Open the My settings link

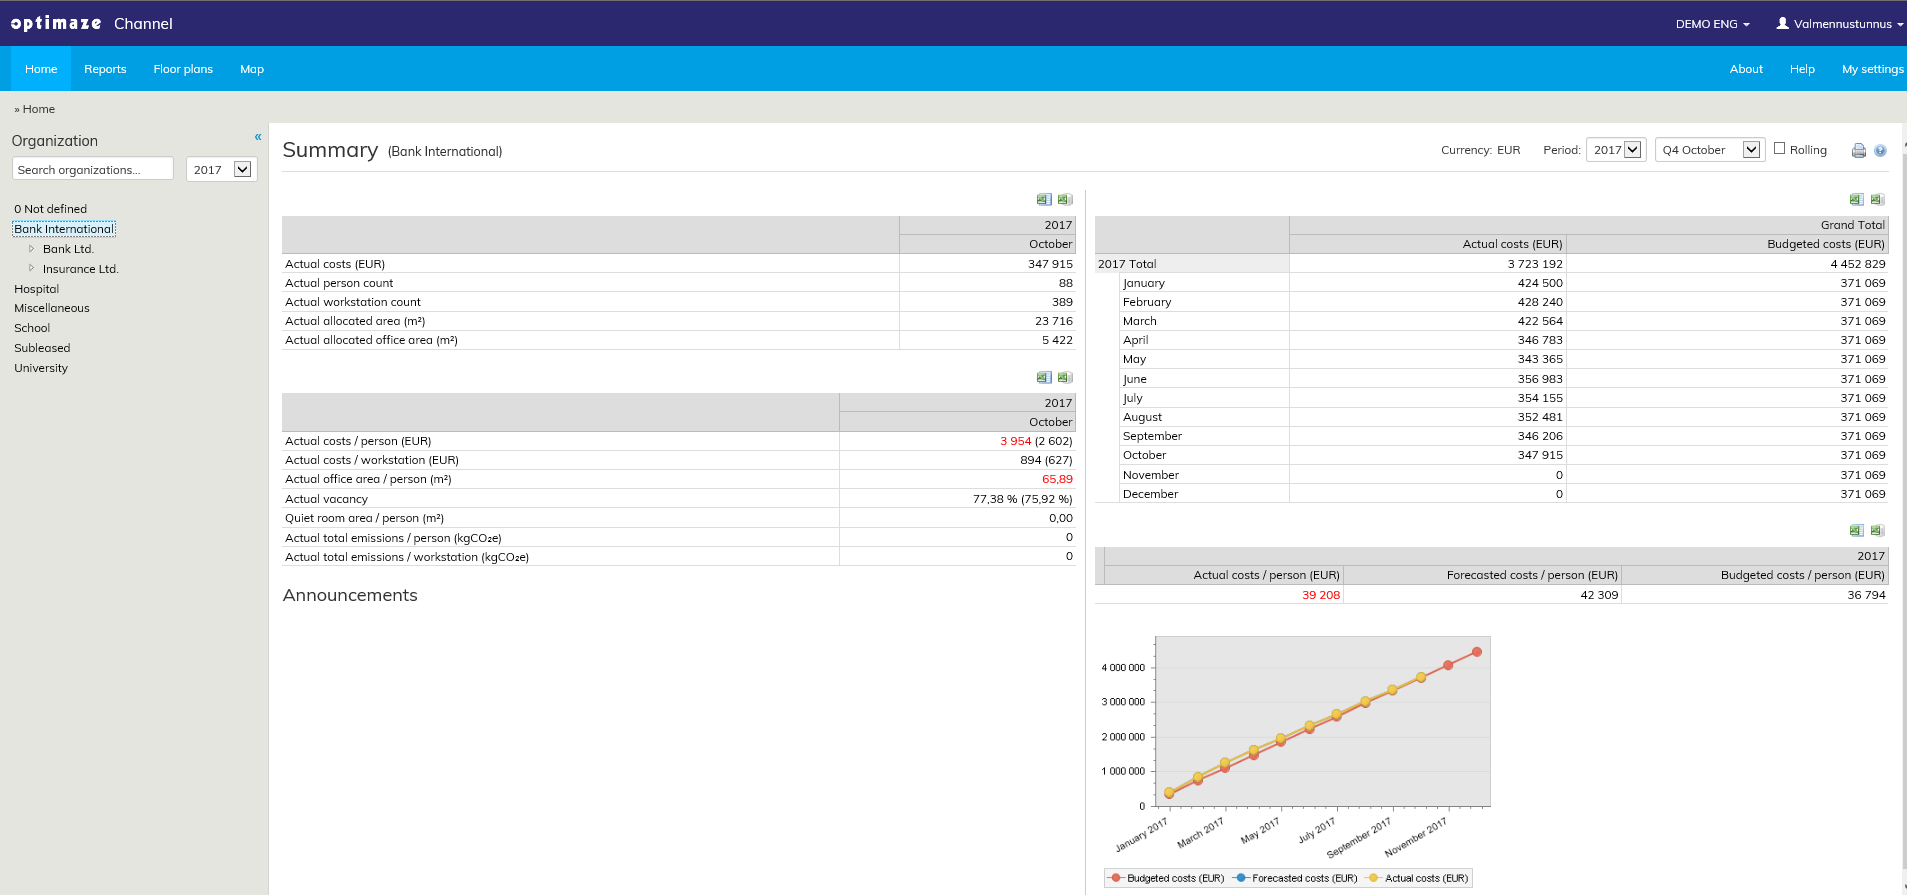[x=1872, y=69]
